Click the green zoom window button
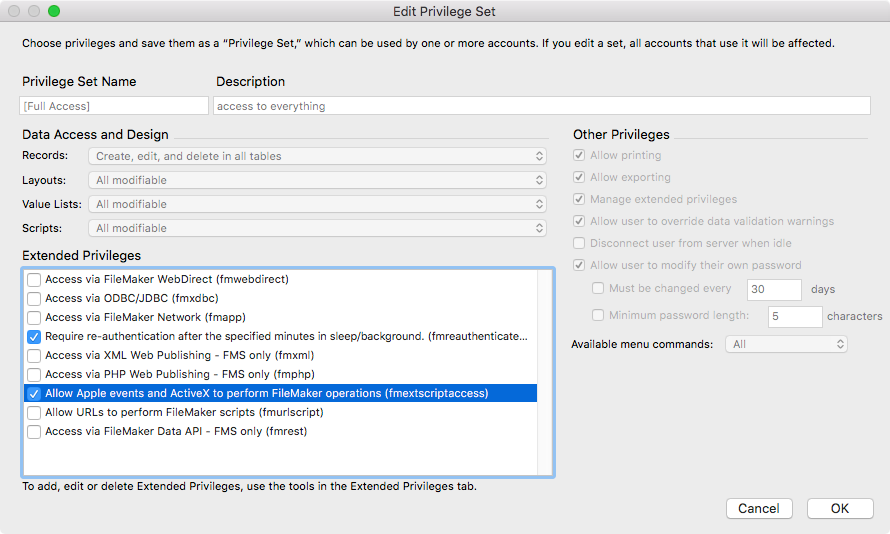Viewport: 890px width, 534px height. click(54, 11)
